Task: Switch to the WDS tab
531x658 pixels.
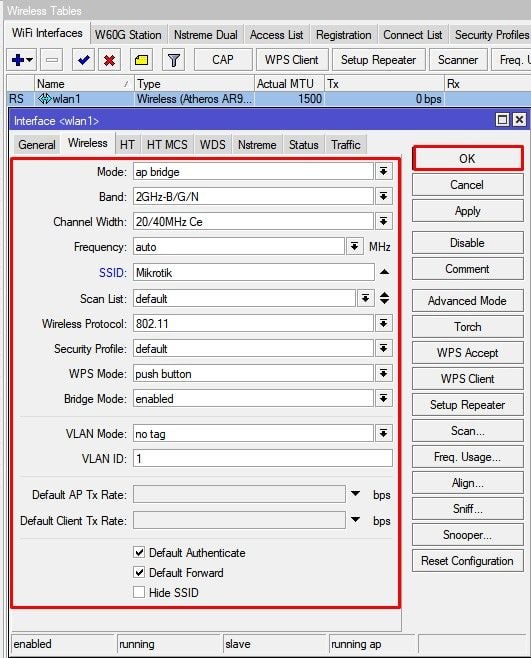Action: point(212,145)
